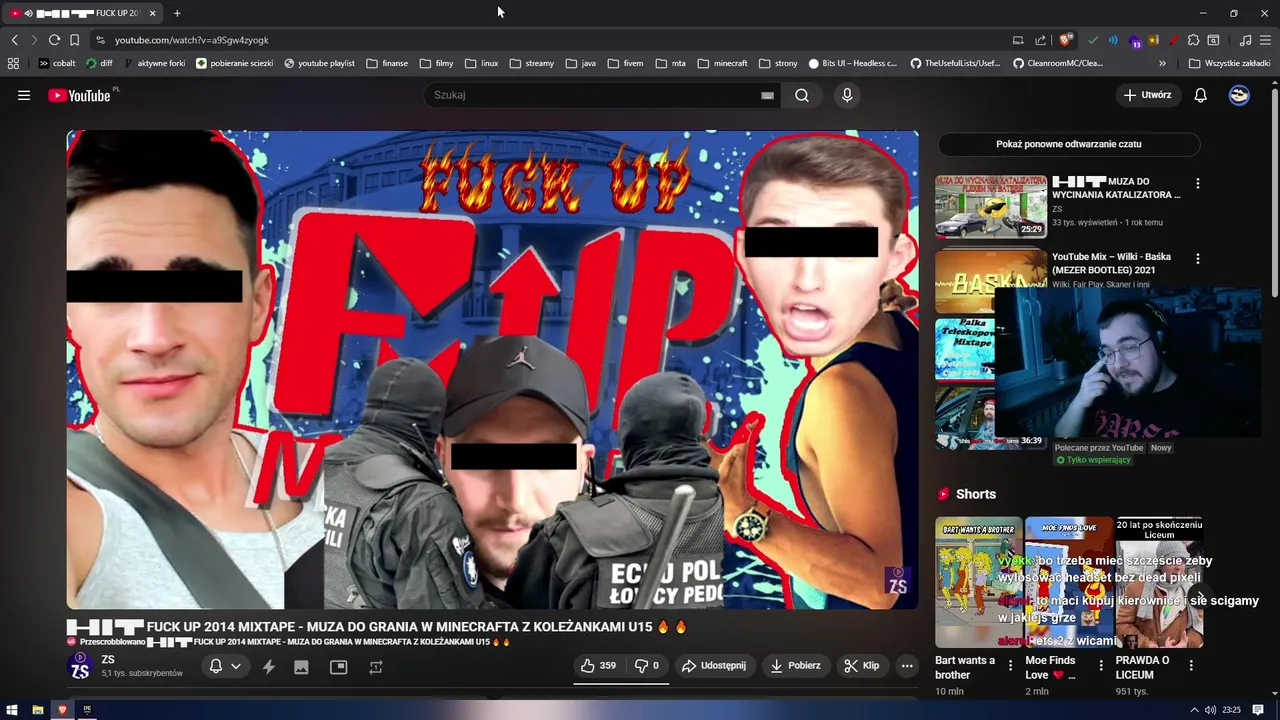Go back with browser back arrow
The height and width of the screenshot is (720, 1280).
(x=14, y=40)
